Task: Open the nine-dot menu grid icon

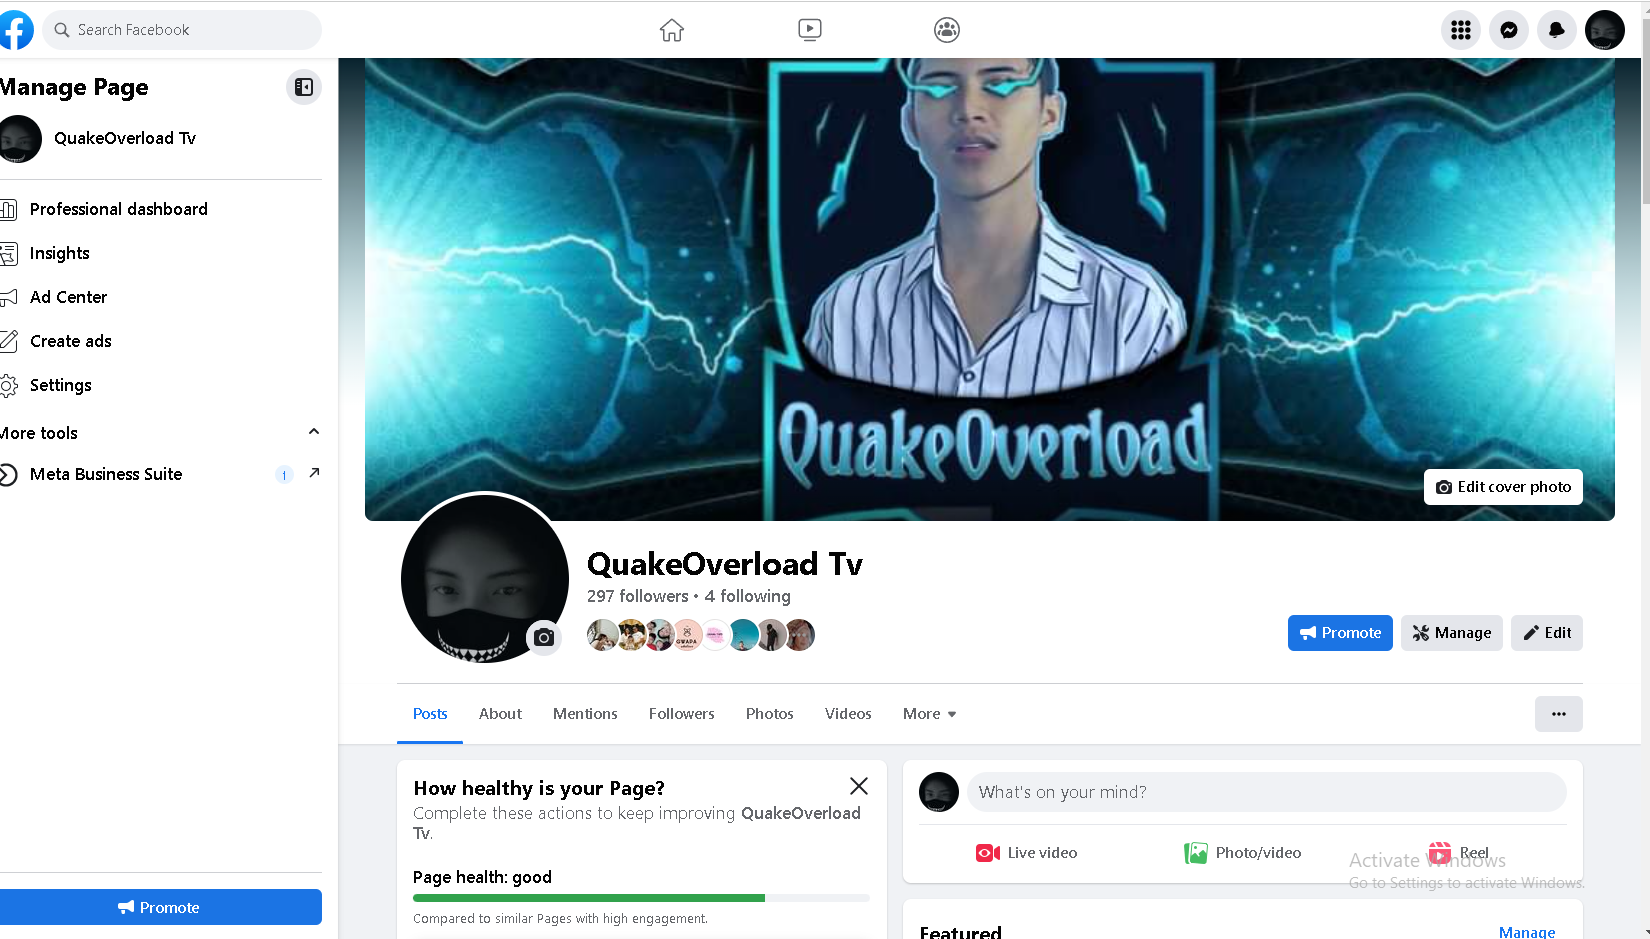Action: 1461,30
